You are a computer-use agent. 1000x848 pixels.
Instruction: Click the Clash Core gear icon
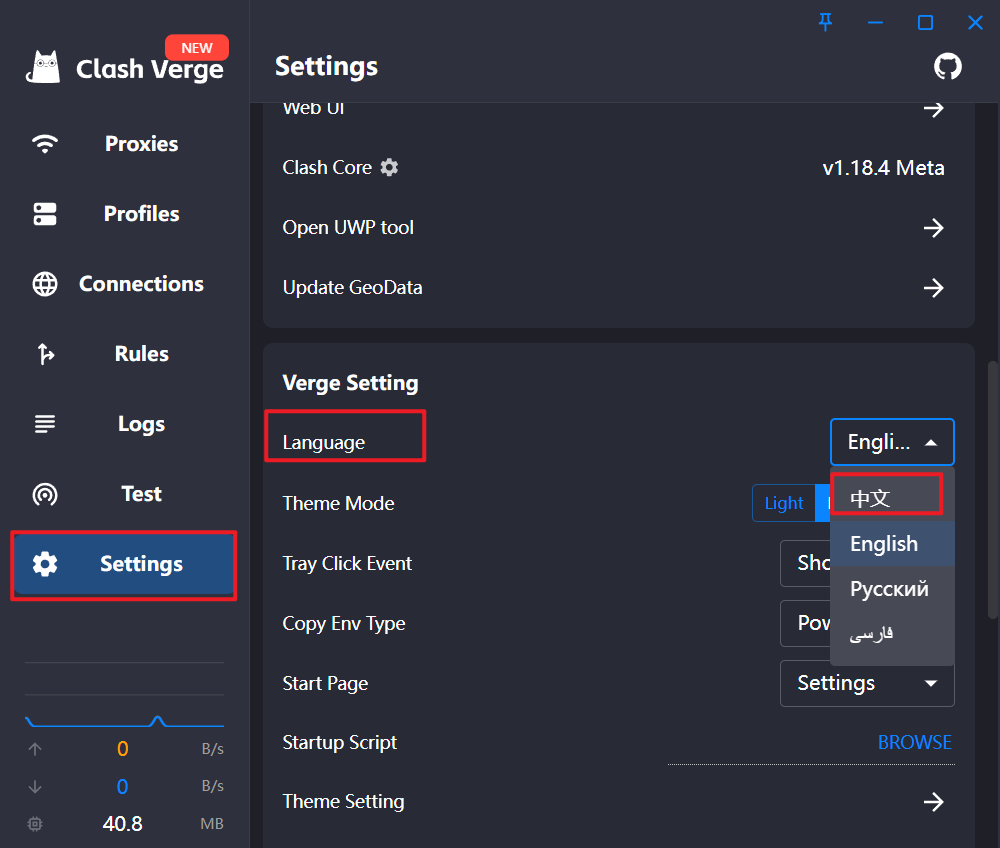pos(389,167)
